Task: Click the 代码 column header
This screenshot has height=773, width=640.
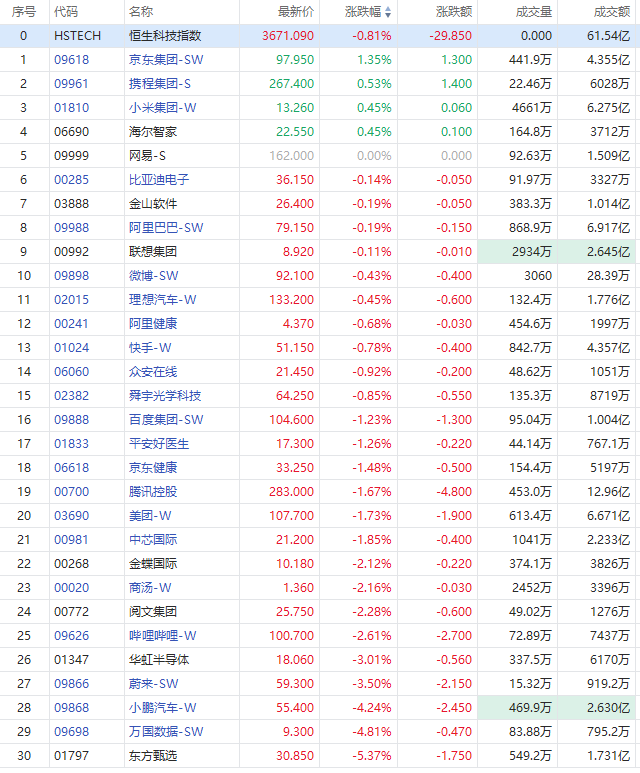Action: [x=66, y=12]
